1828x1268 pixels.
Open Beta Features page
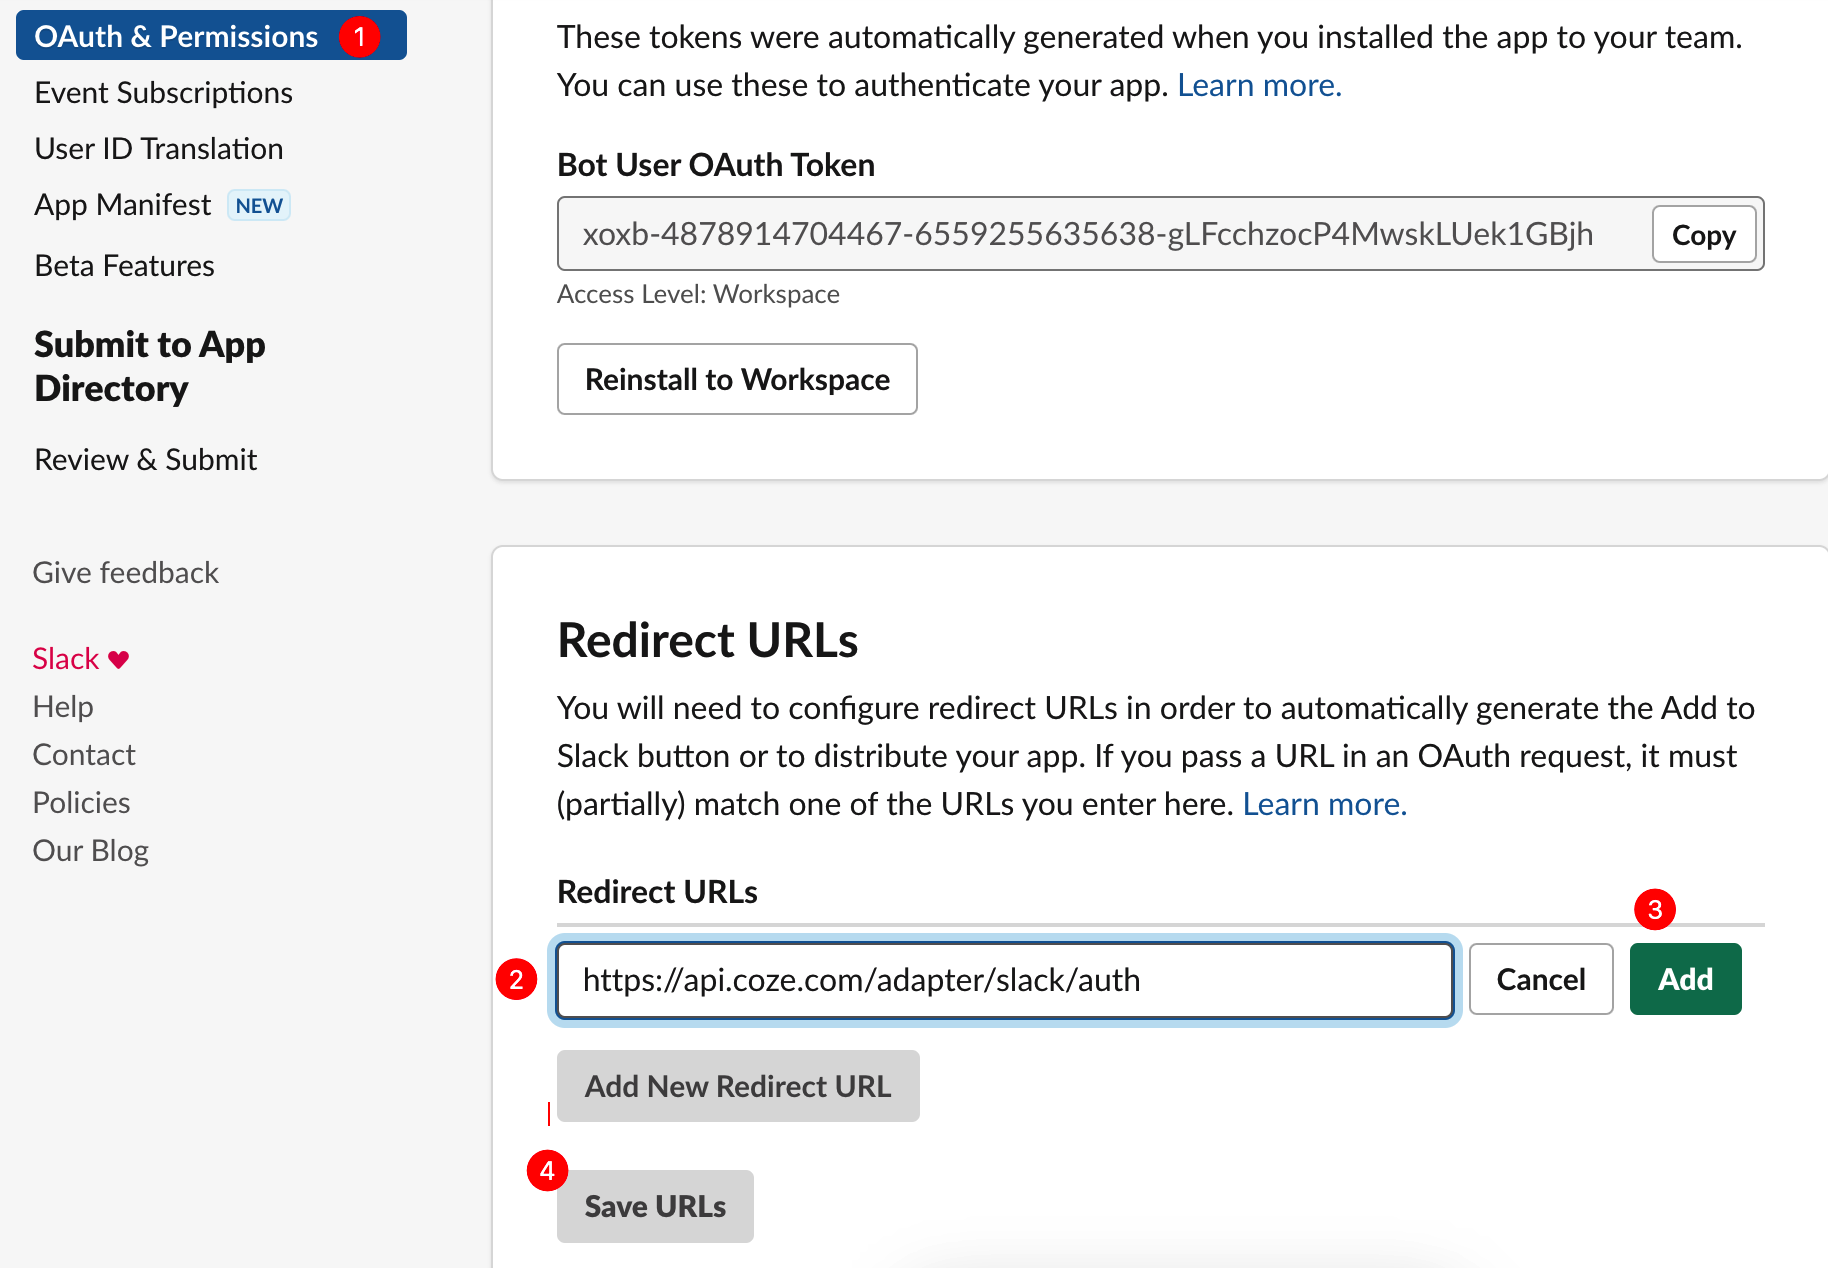(125, 266)
